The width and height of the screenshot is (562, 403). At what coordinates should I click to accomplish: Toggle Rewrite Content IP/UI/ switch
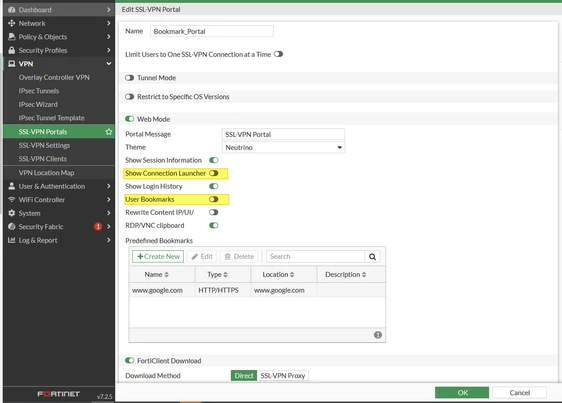[x=214, y=212]
